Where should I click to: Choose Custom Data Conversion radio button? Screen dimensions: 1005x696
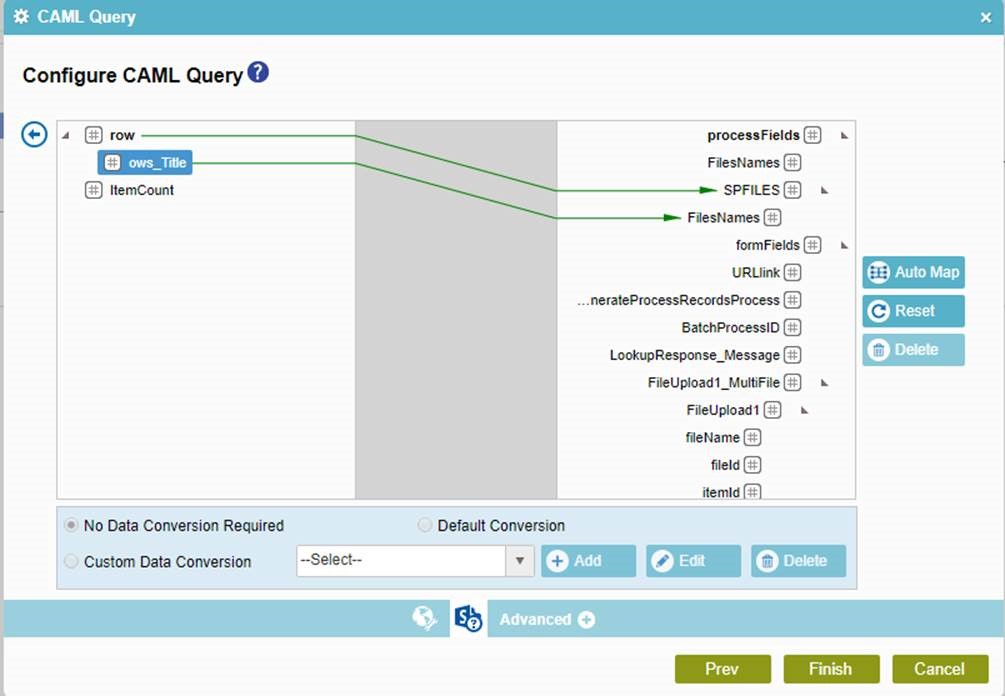pyautogui.click(x=71, y=562)
